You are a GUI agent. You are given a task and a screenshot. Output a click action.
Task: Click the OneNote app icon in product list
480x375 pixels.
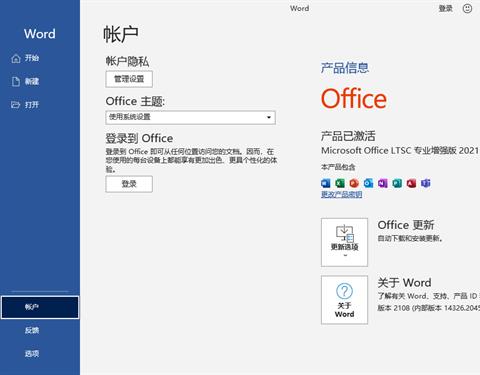click(x=383, y=183)
